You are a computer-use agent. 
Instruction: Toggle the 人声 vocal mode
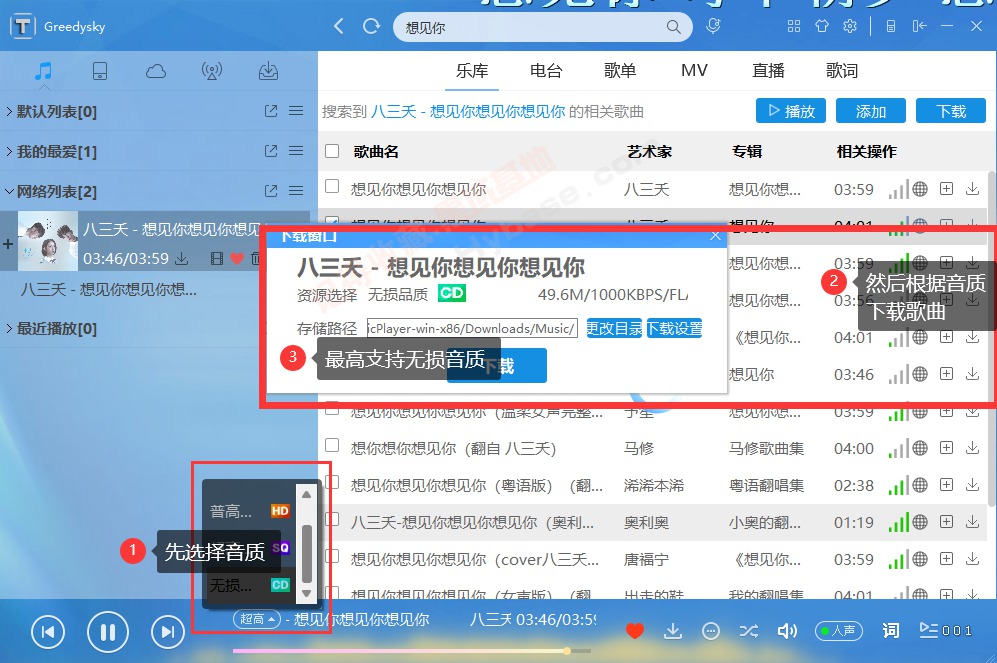839,631
